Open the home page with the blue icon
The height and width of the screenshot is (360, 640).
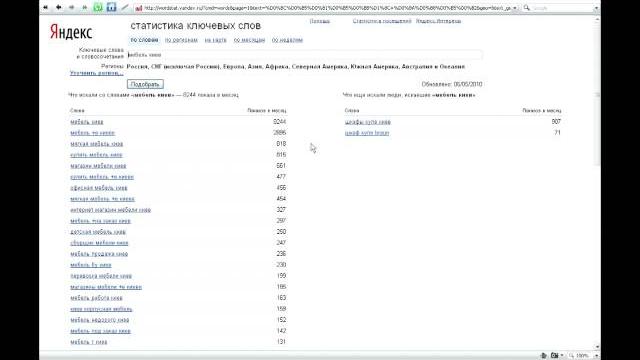[111, 7]
